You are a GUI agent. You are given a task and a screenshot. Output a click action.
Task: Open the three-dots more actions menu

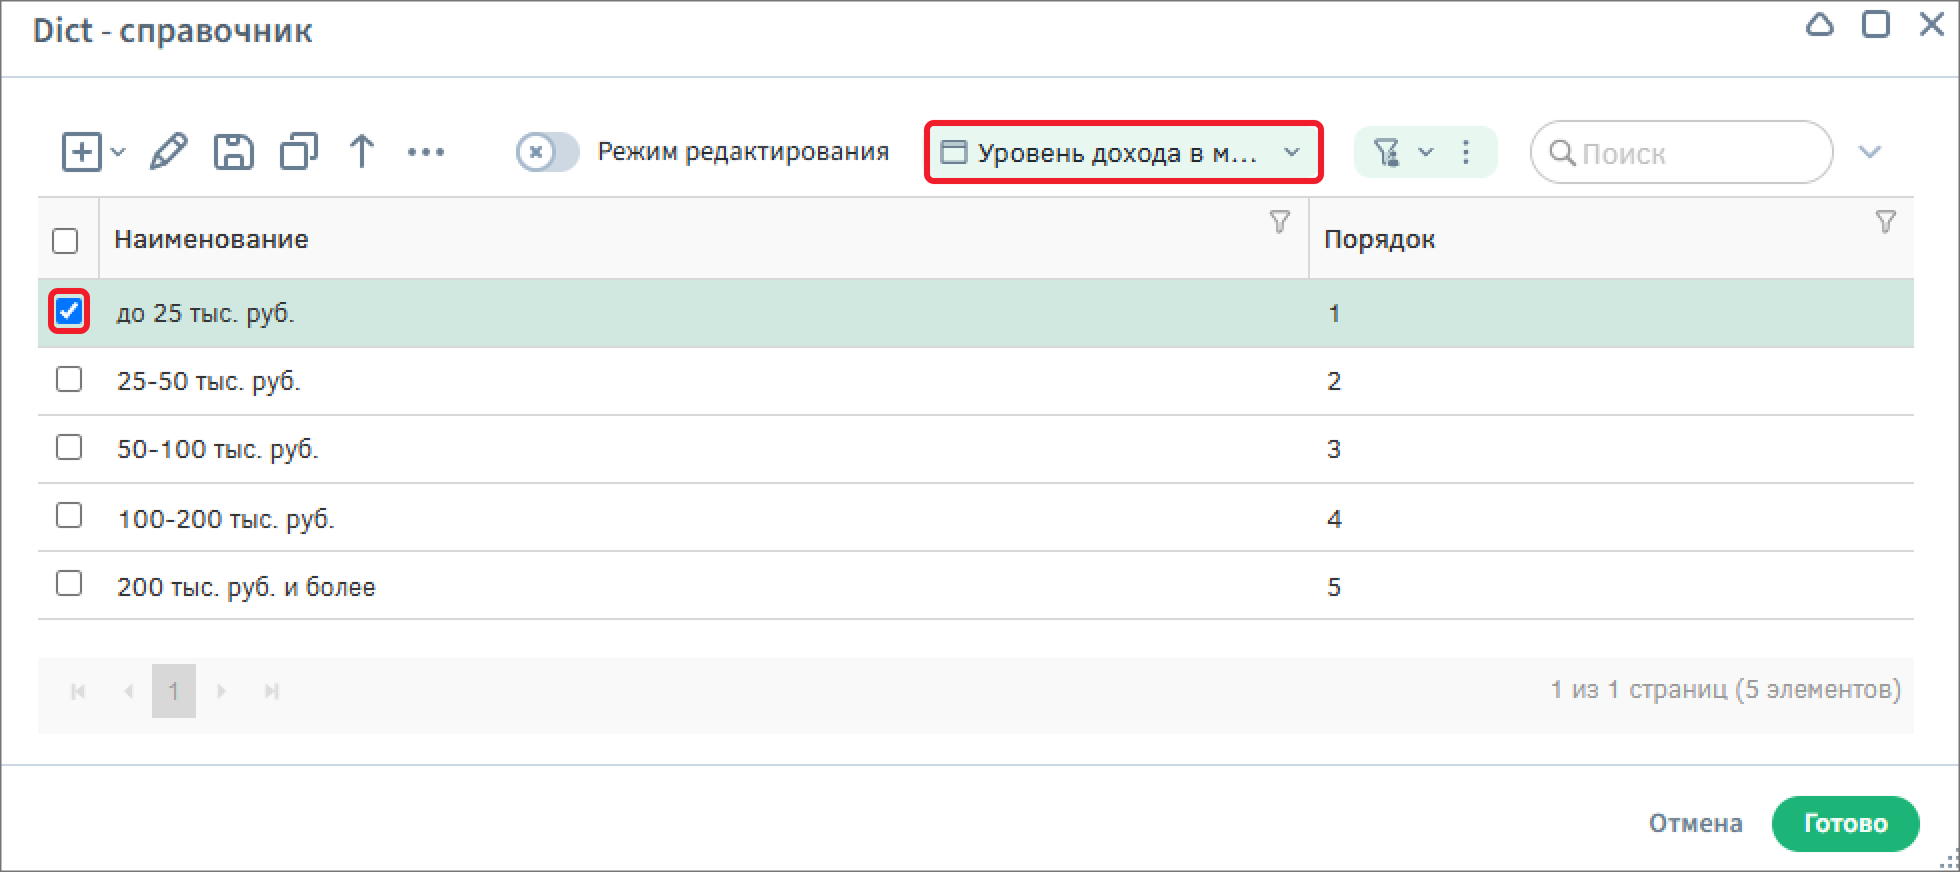pos(426,153)
